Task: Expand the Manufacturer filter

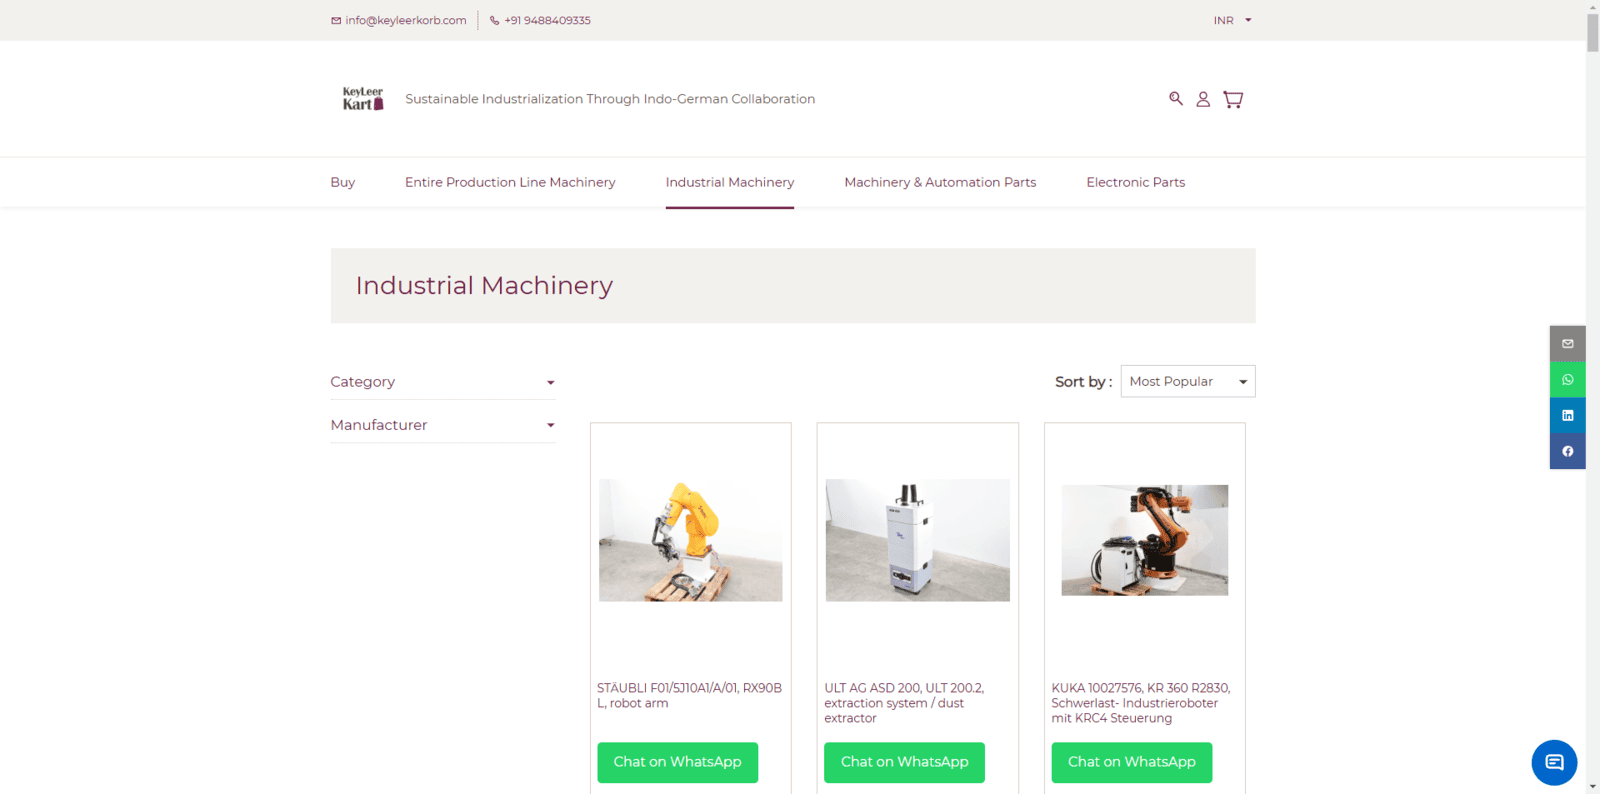Action: coord(442,425)
